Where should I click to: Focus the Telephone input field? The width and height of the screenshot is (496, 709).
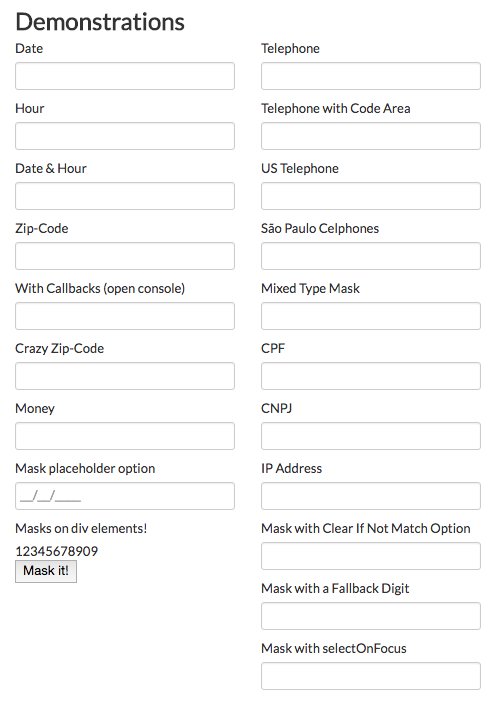click(371, 76)
